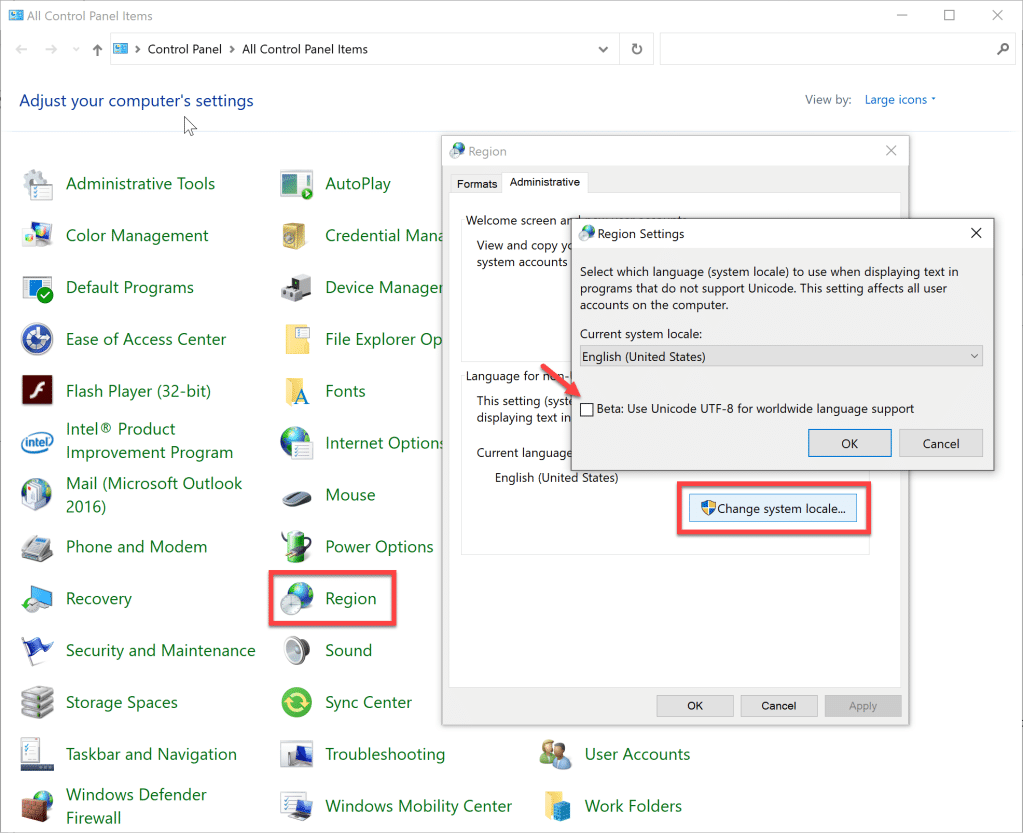
Task: Click Cancel at bottom of Region window
Action: coord(778,706)
